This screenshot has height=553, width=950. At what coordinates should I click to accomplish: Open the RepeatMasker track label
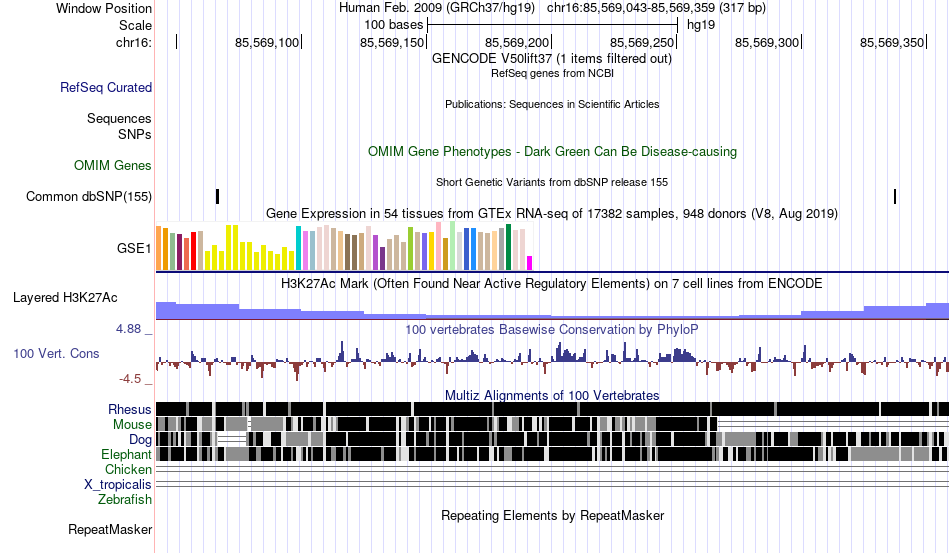tap(110, 529)
